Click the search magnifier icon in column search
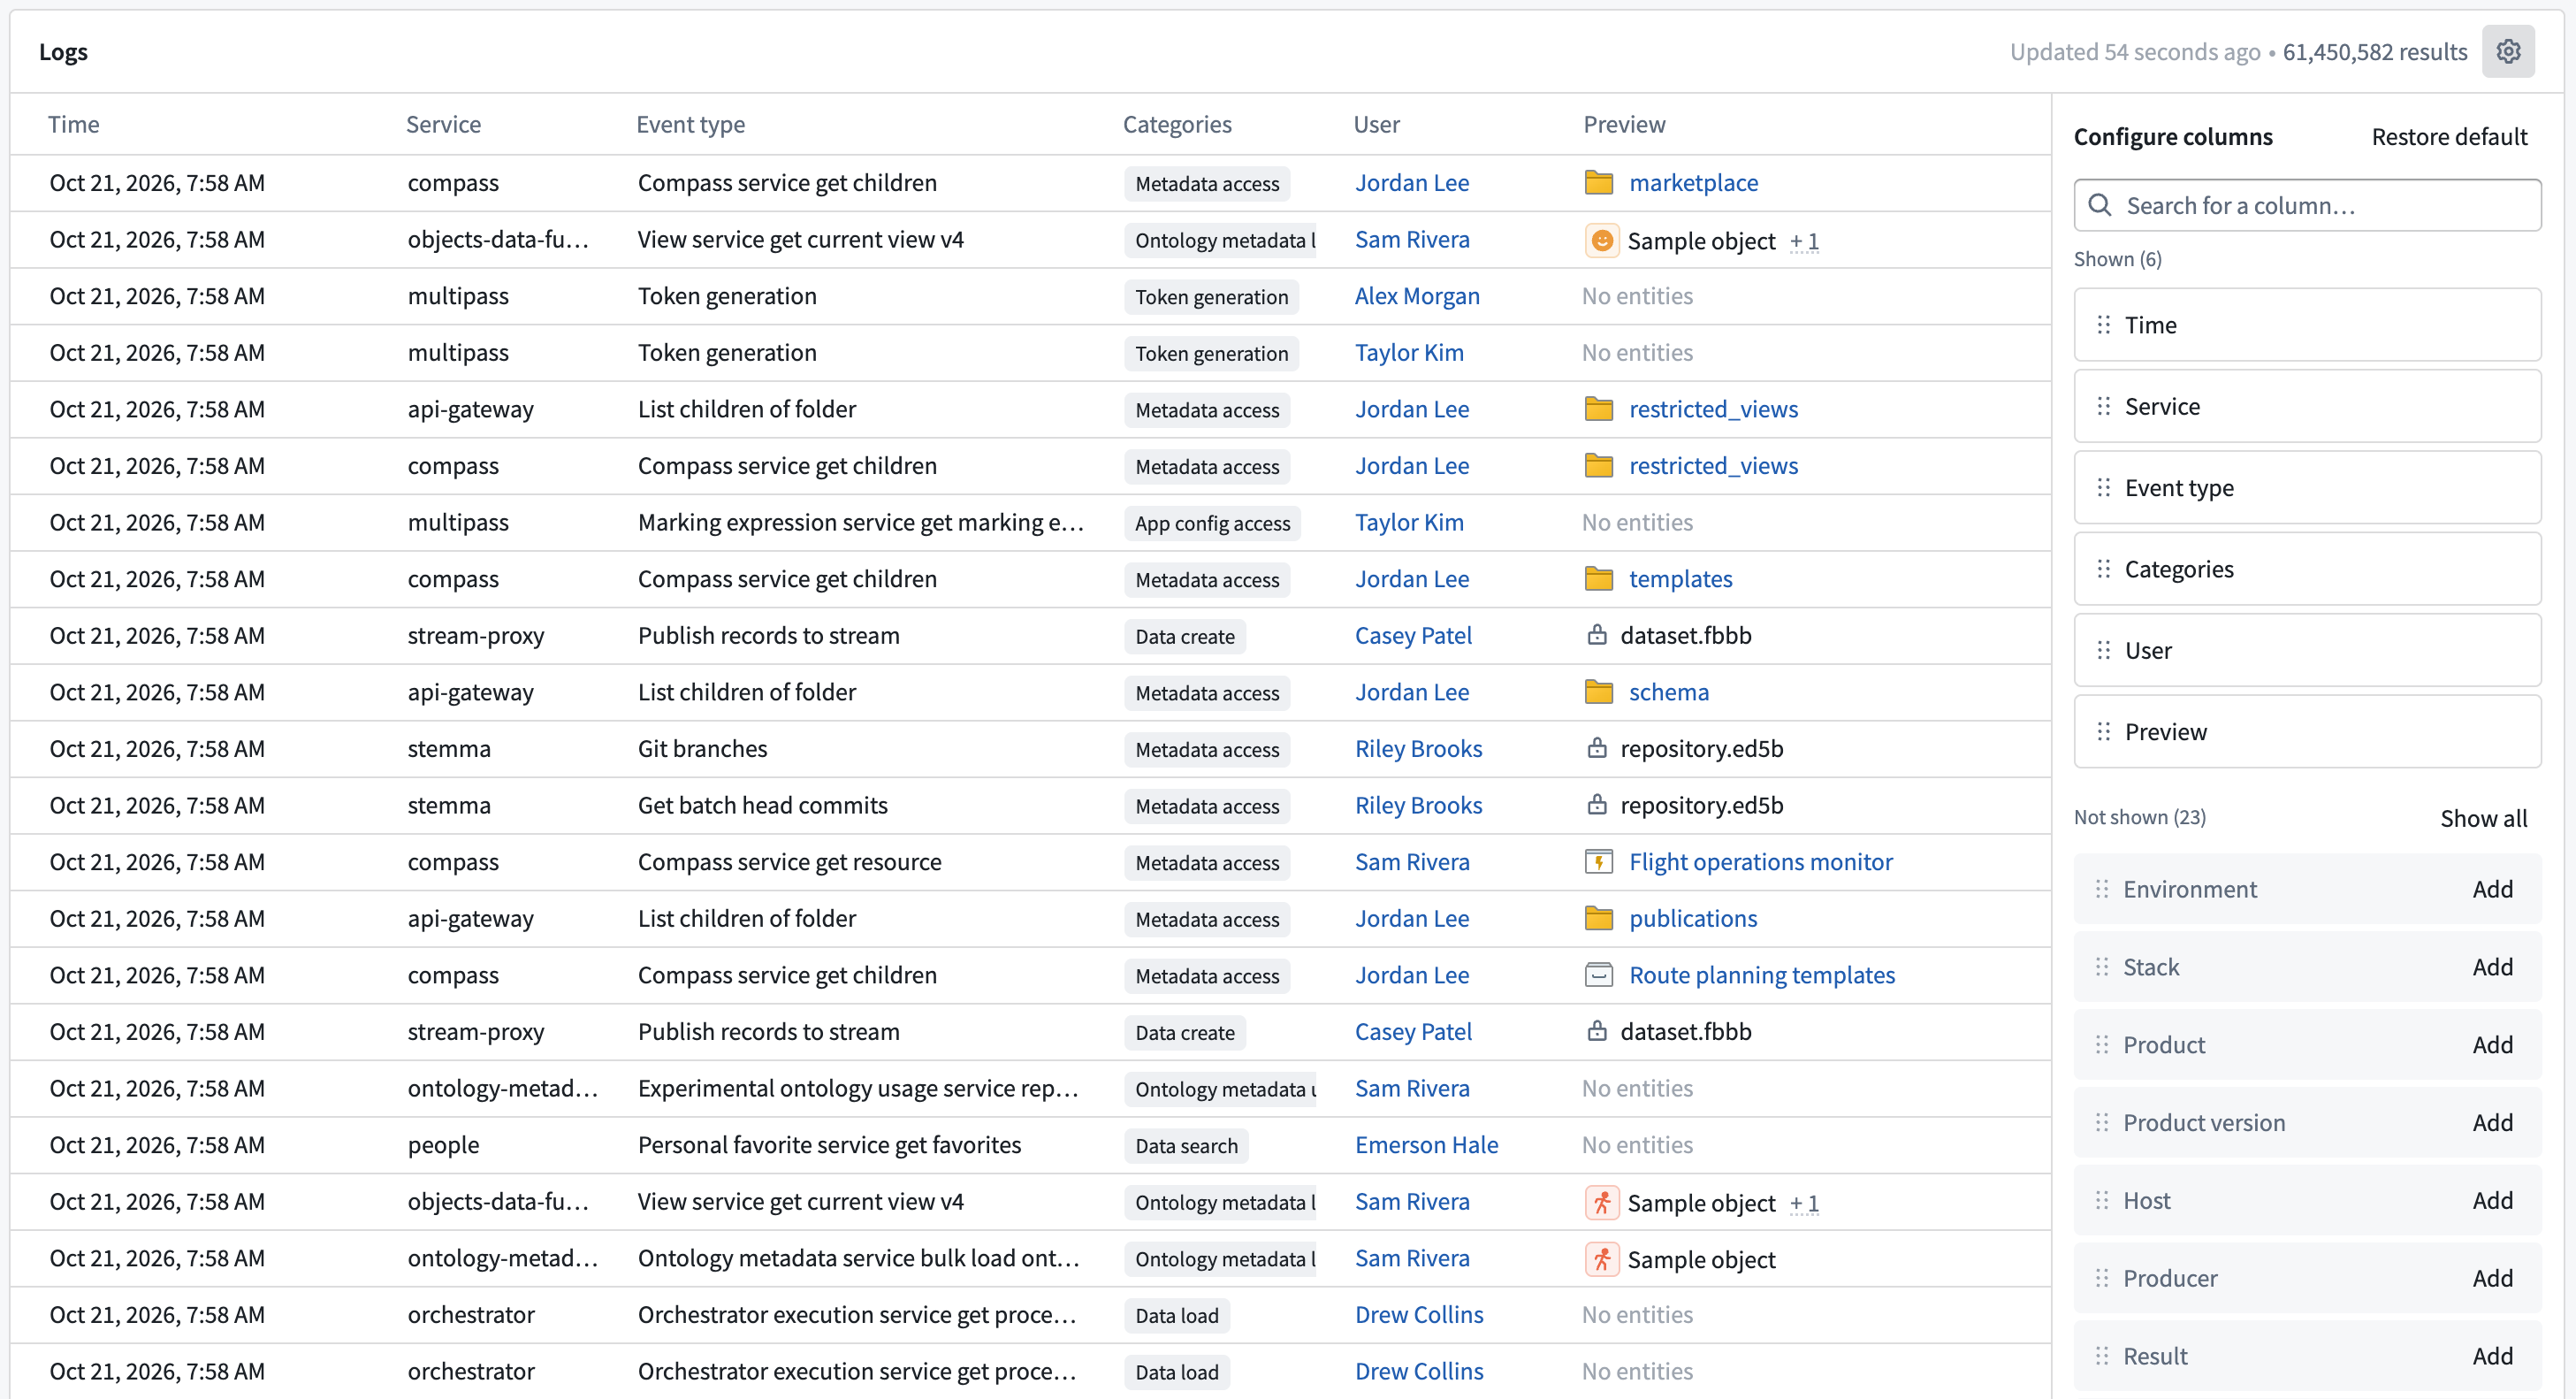This screenshot has height=1399, width=2576. click(x=2100, y=205)
